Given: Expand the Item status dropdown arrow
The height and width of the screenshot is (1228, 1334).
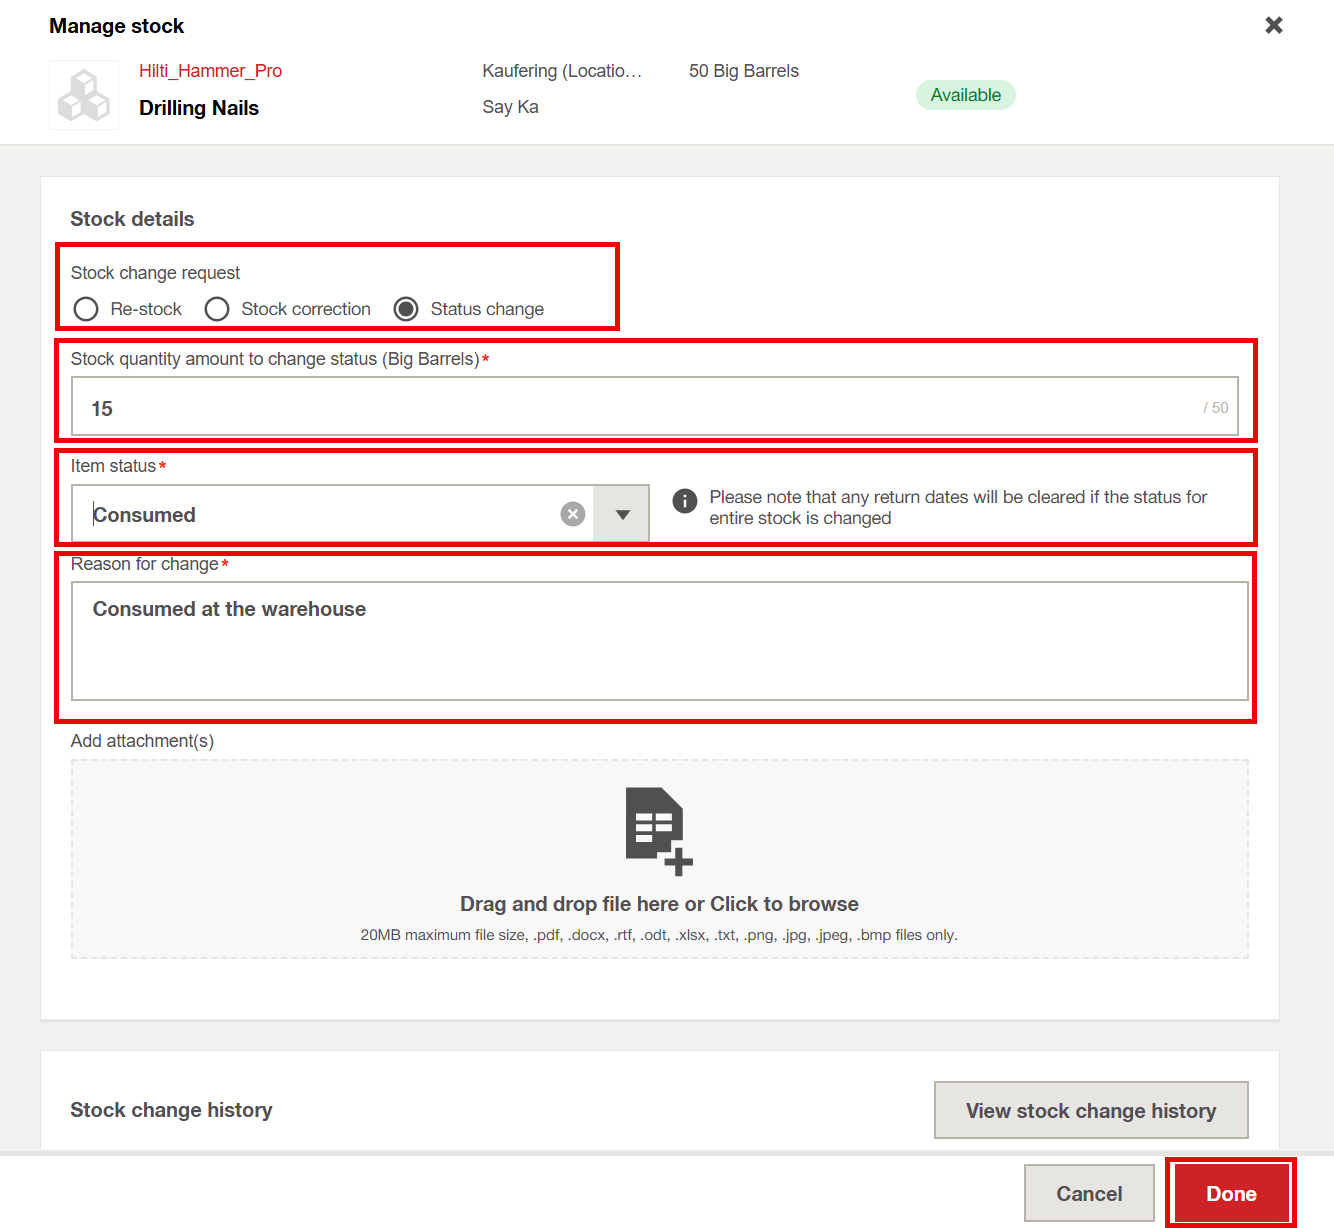Looking at the screenshot, I should click(x=622, y=514).
